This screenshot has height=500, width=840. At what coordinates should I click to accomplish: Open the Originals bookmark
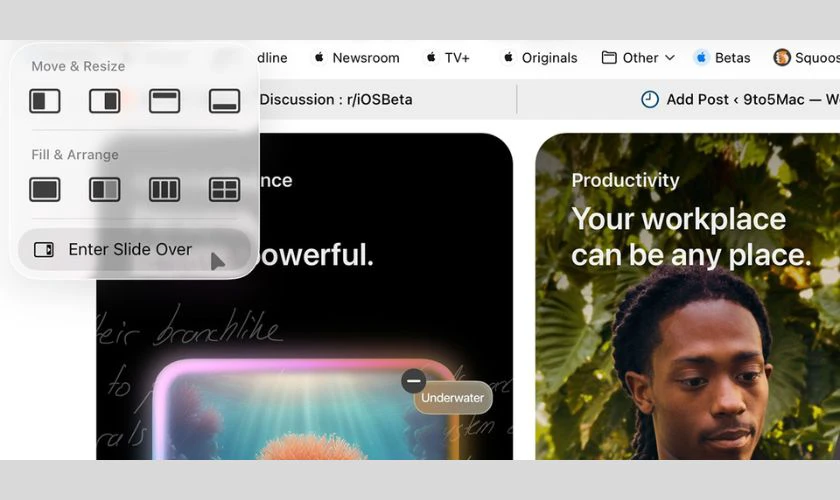539,58
